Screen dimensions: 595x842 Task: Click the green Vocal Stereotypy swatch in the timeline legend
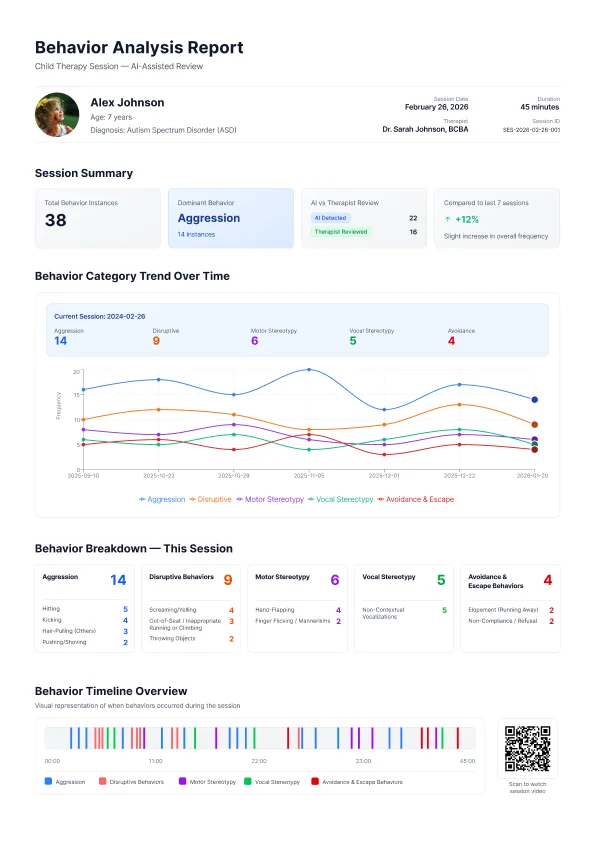click(x=248, y=781)
